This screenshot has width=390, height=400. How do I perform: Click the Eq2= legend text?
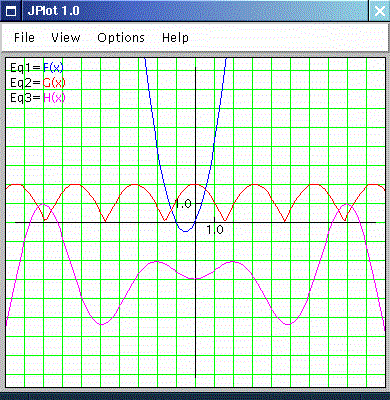point(25,83)
